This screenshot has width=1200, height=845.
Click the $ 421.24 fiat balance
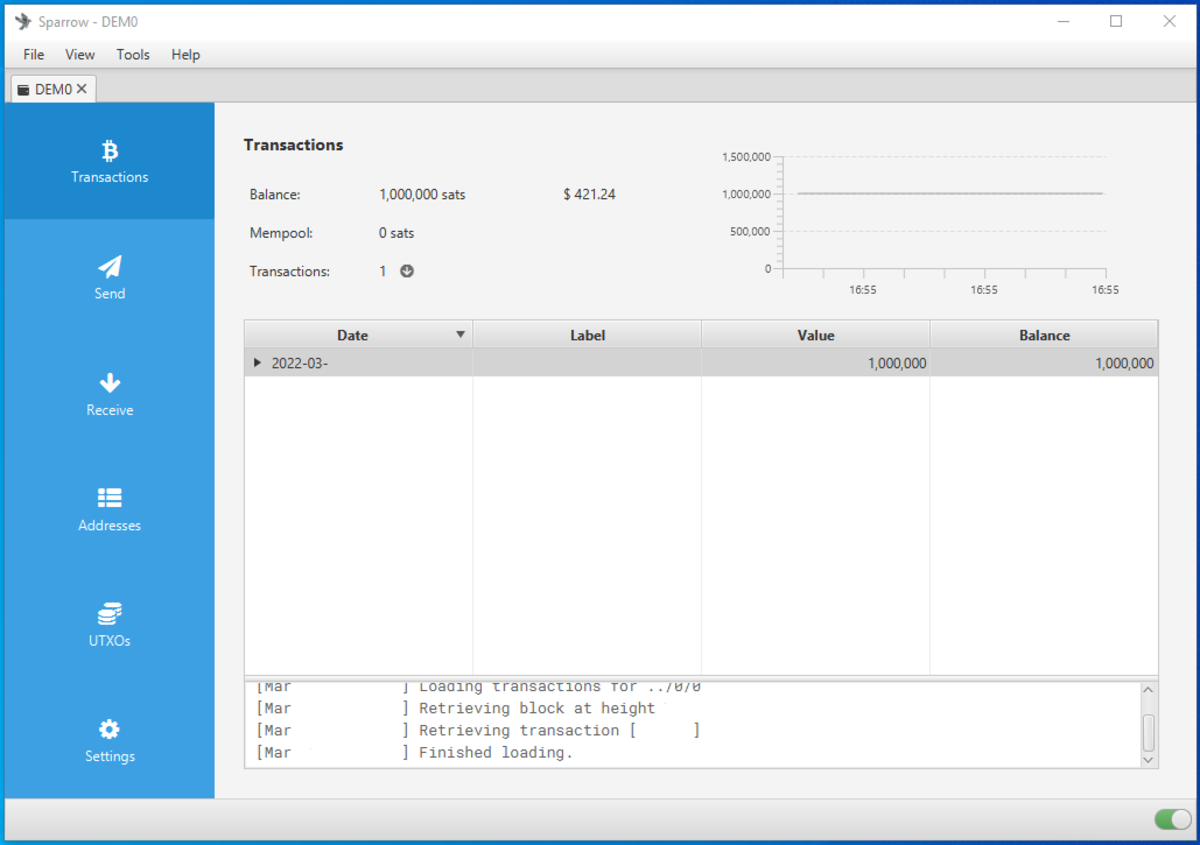(x=589, y=194)
